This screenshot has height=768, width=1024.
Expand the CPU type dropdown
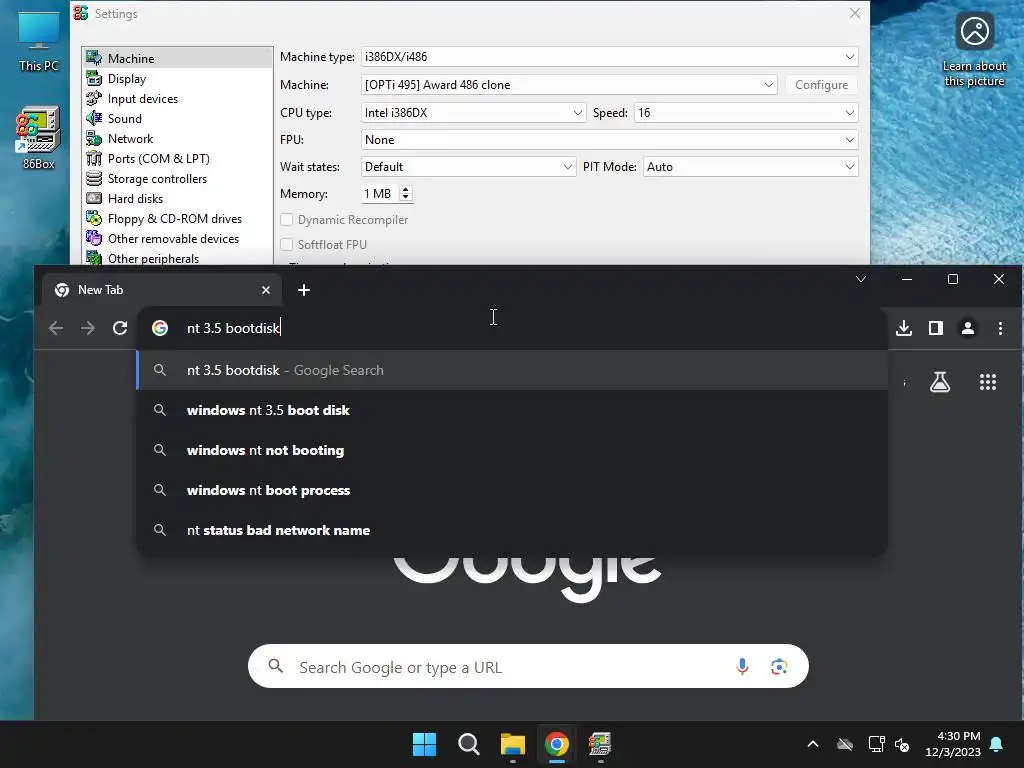[x=473, y=112]
